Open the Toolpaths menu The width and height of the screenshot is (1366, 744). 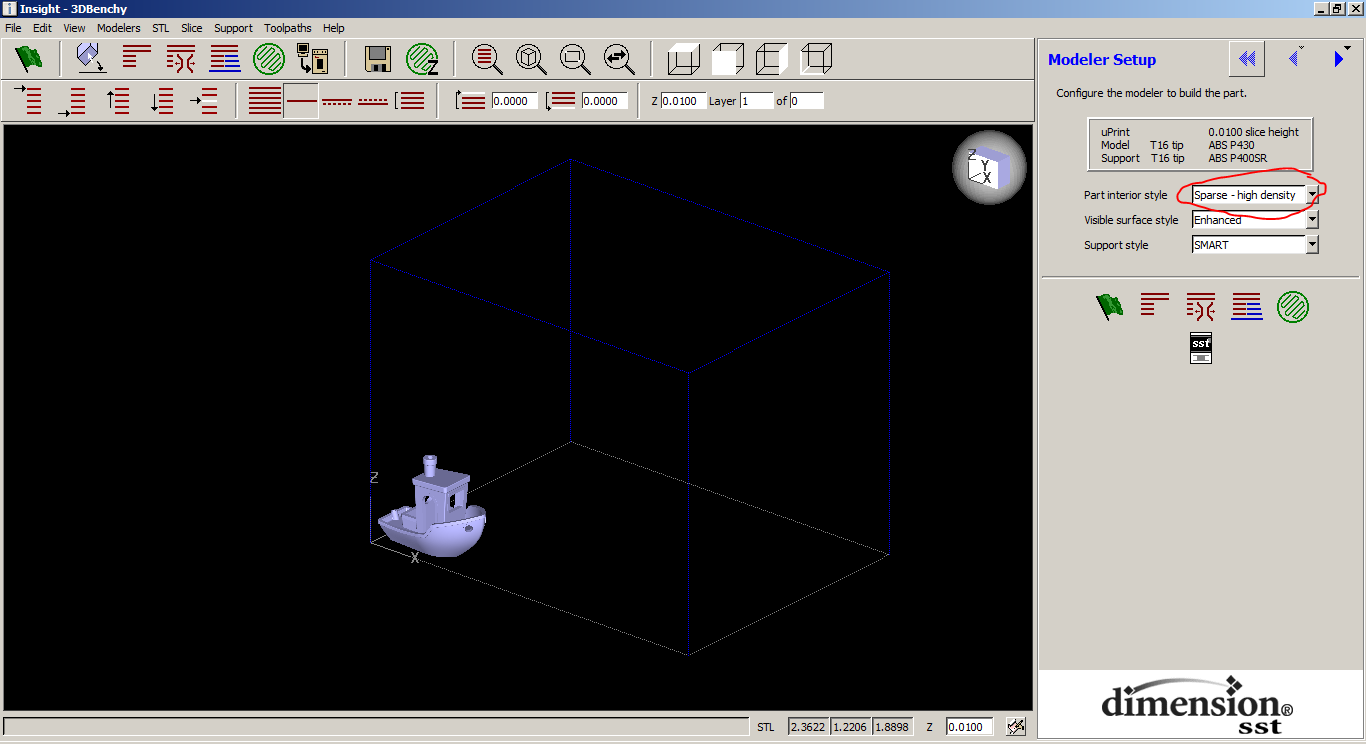click(x=288, y=28)
